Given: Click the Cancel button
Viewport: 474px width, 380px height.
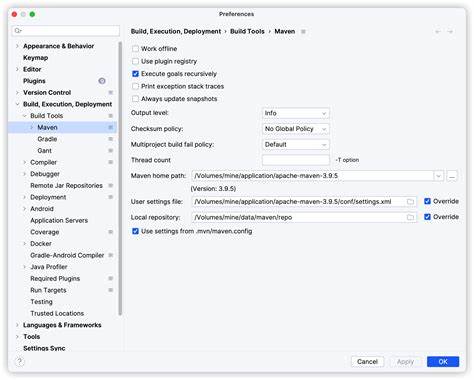Looking at the screenshot, I should click(x=367, y=362).
